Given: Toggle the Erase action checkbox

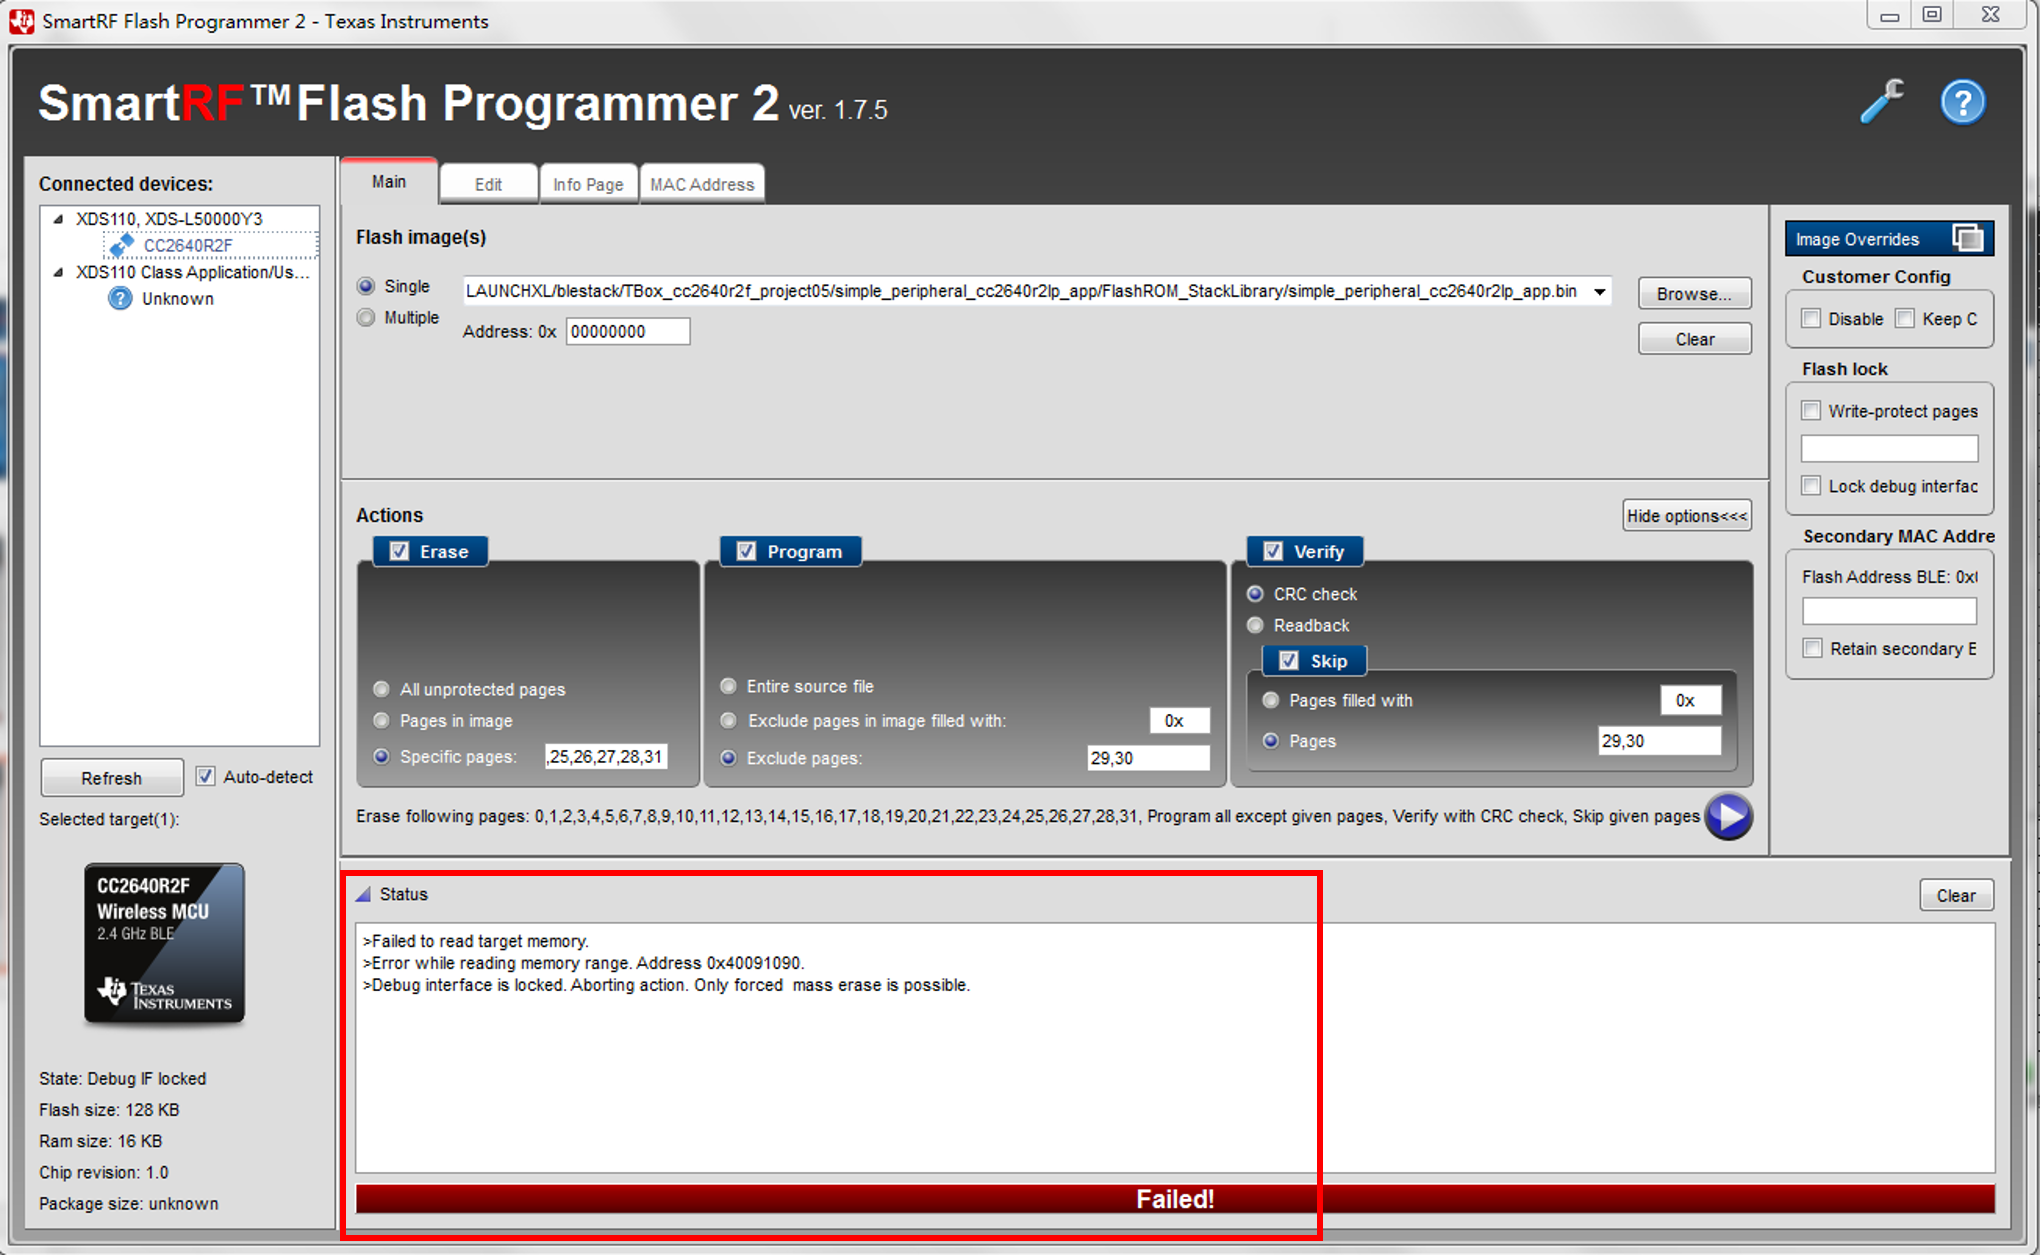Looking at the screenshot, I should coord(399,551).
